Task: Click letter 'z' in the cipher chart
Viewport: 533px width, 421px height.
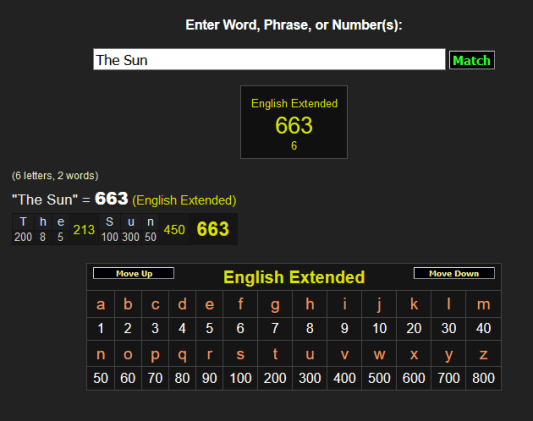Action: (483, 354)
